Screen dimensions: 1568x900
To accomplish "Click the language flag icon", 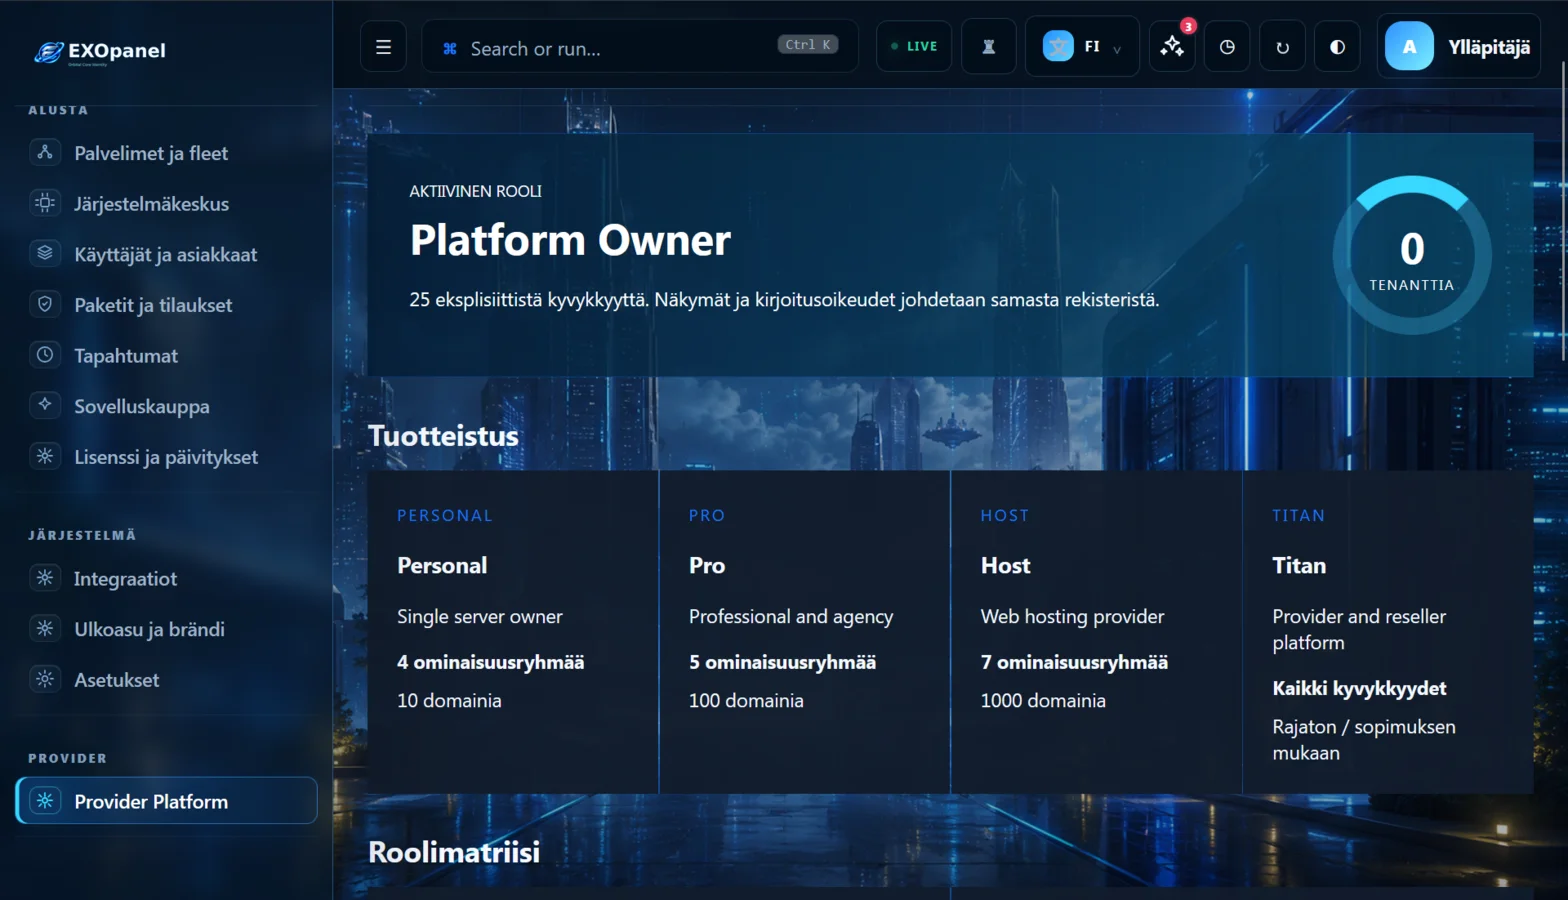I will [x=1058, y=46].
